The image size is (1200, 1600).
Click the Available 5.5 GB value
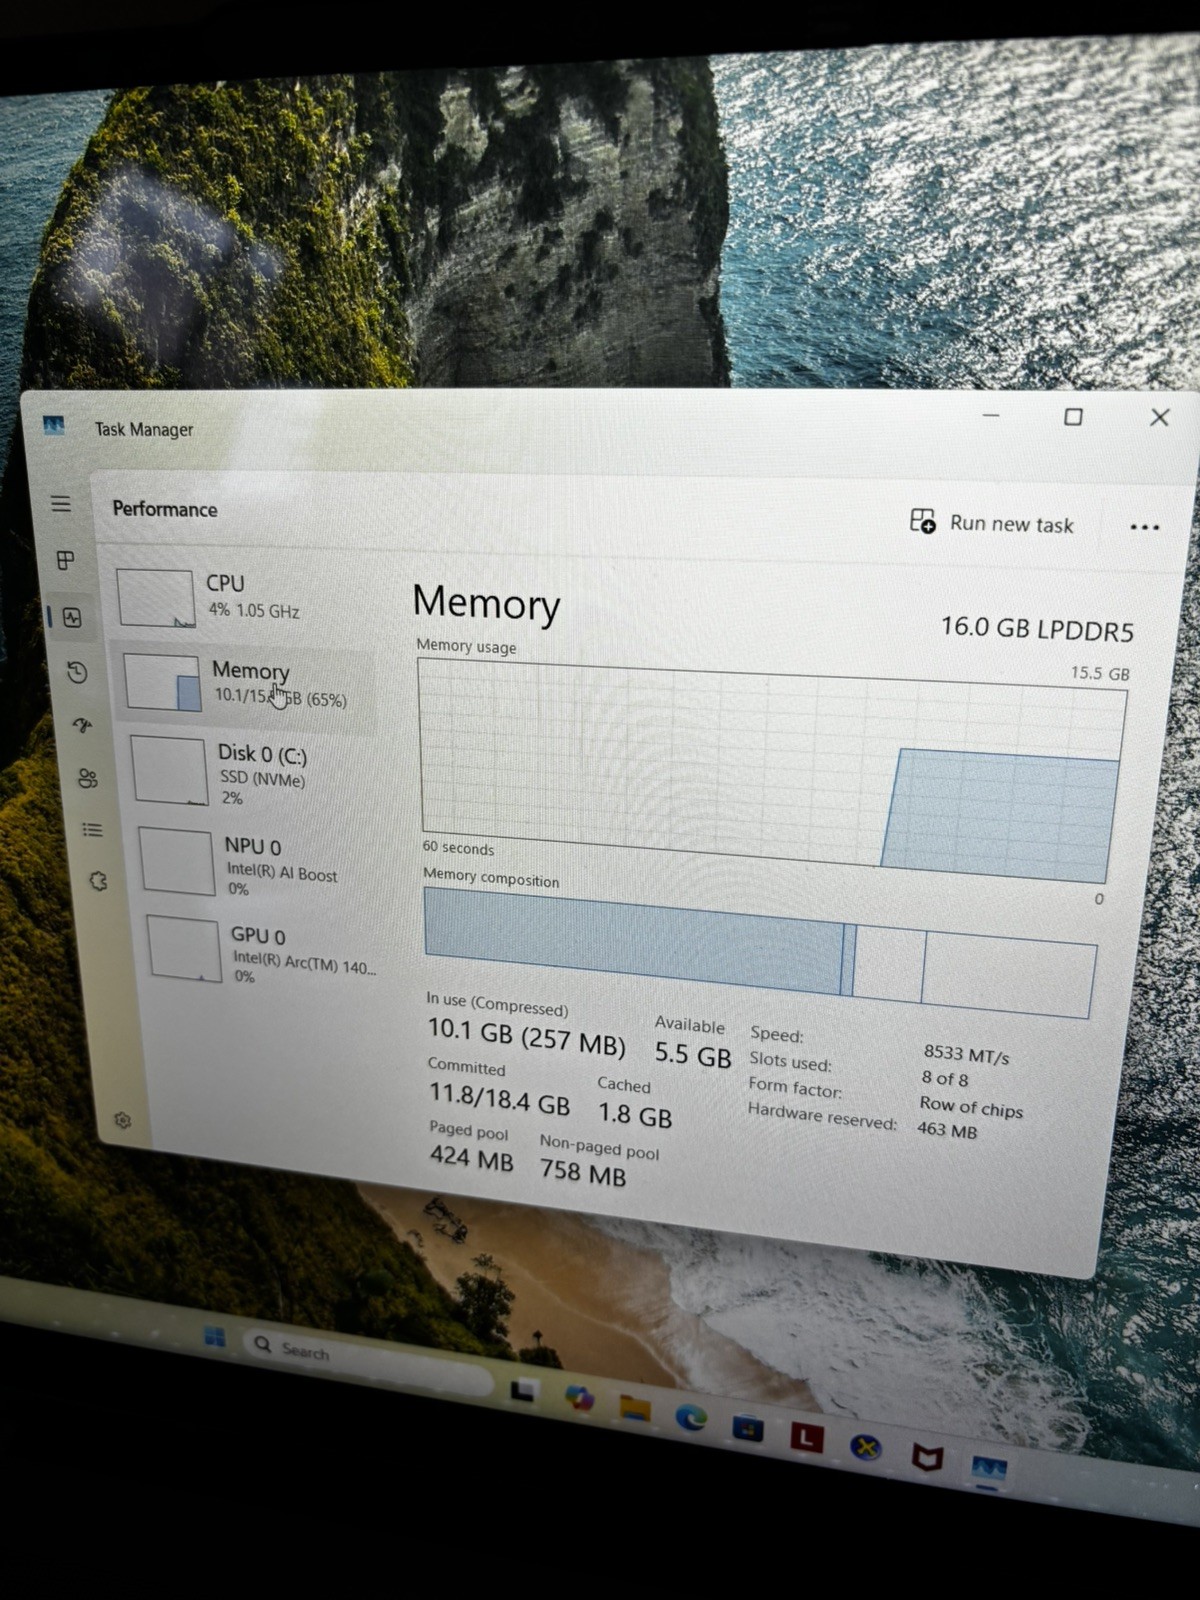pos(693,1055)
